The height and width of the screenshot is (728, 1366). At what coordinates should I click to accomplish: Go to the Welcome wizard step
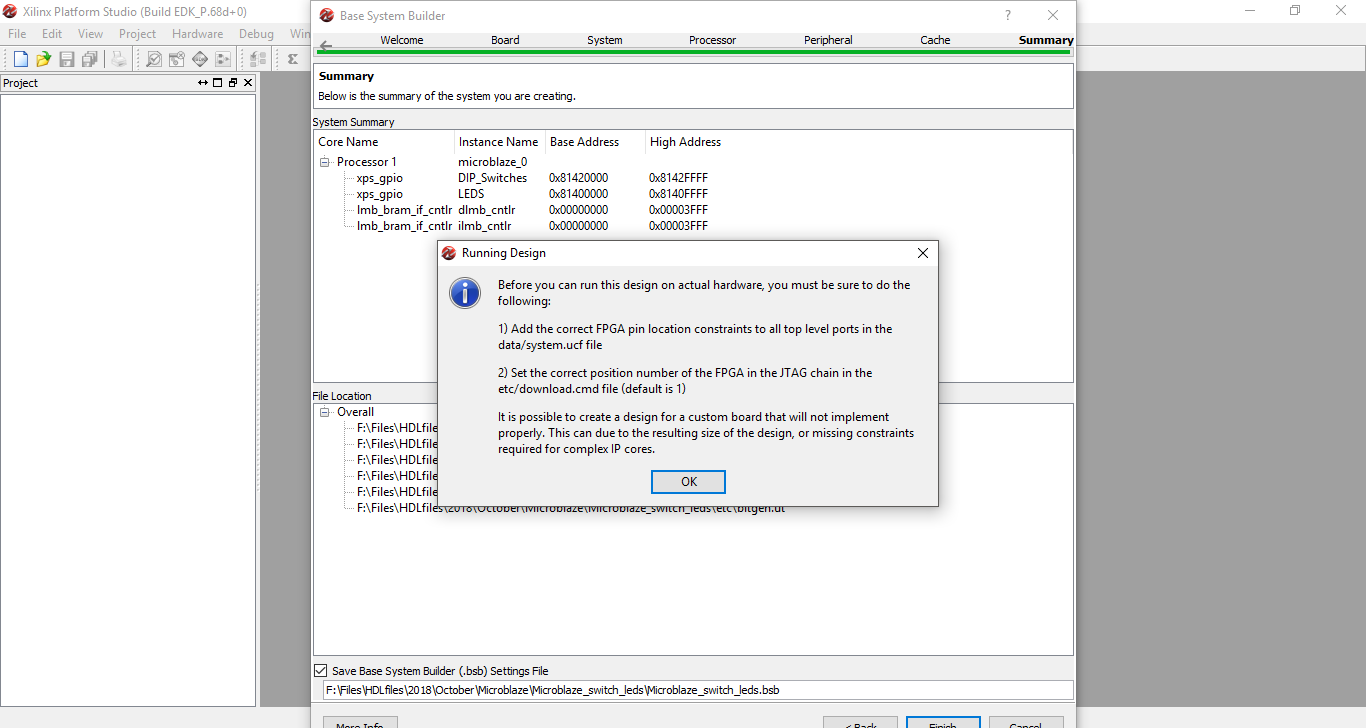(402, 40)
